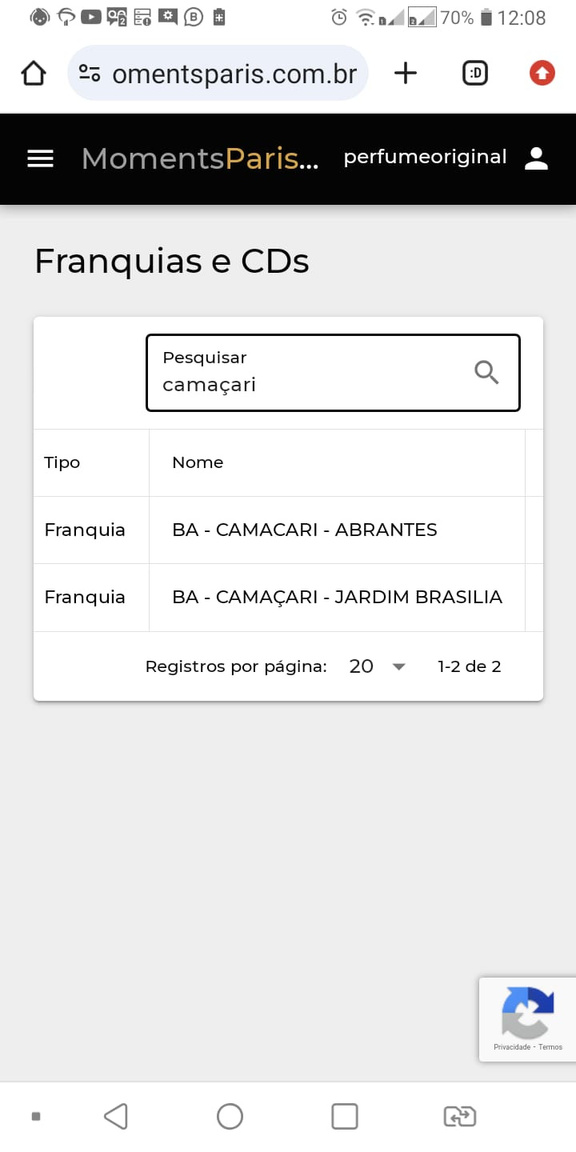The image size is (576, 1152).
Task: Open the hamburger navigation menu
Action: (40, 159)
